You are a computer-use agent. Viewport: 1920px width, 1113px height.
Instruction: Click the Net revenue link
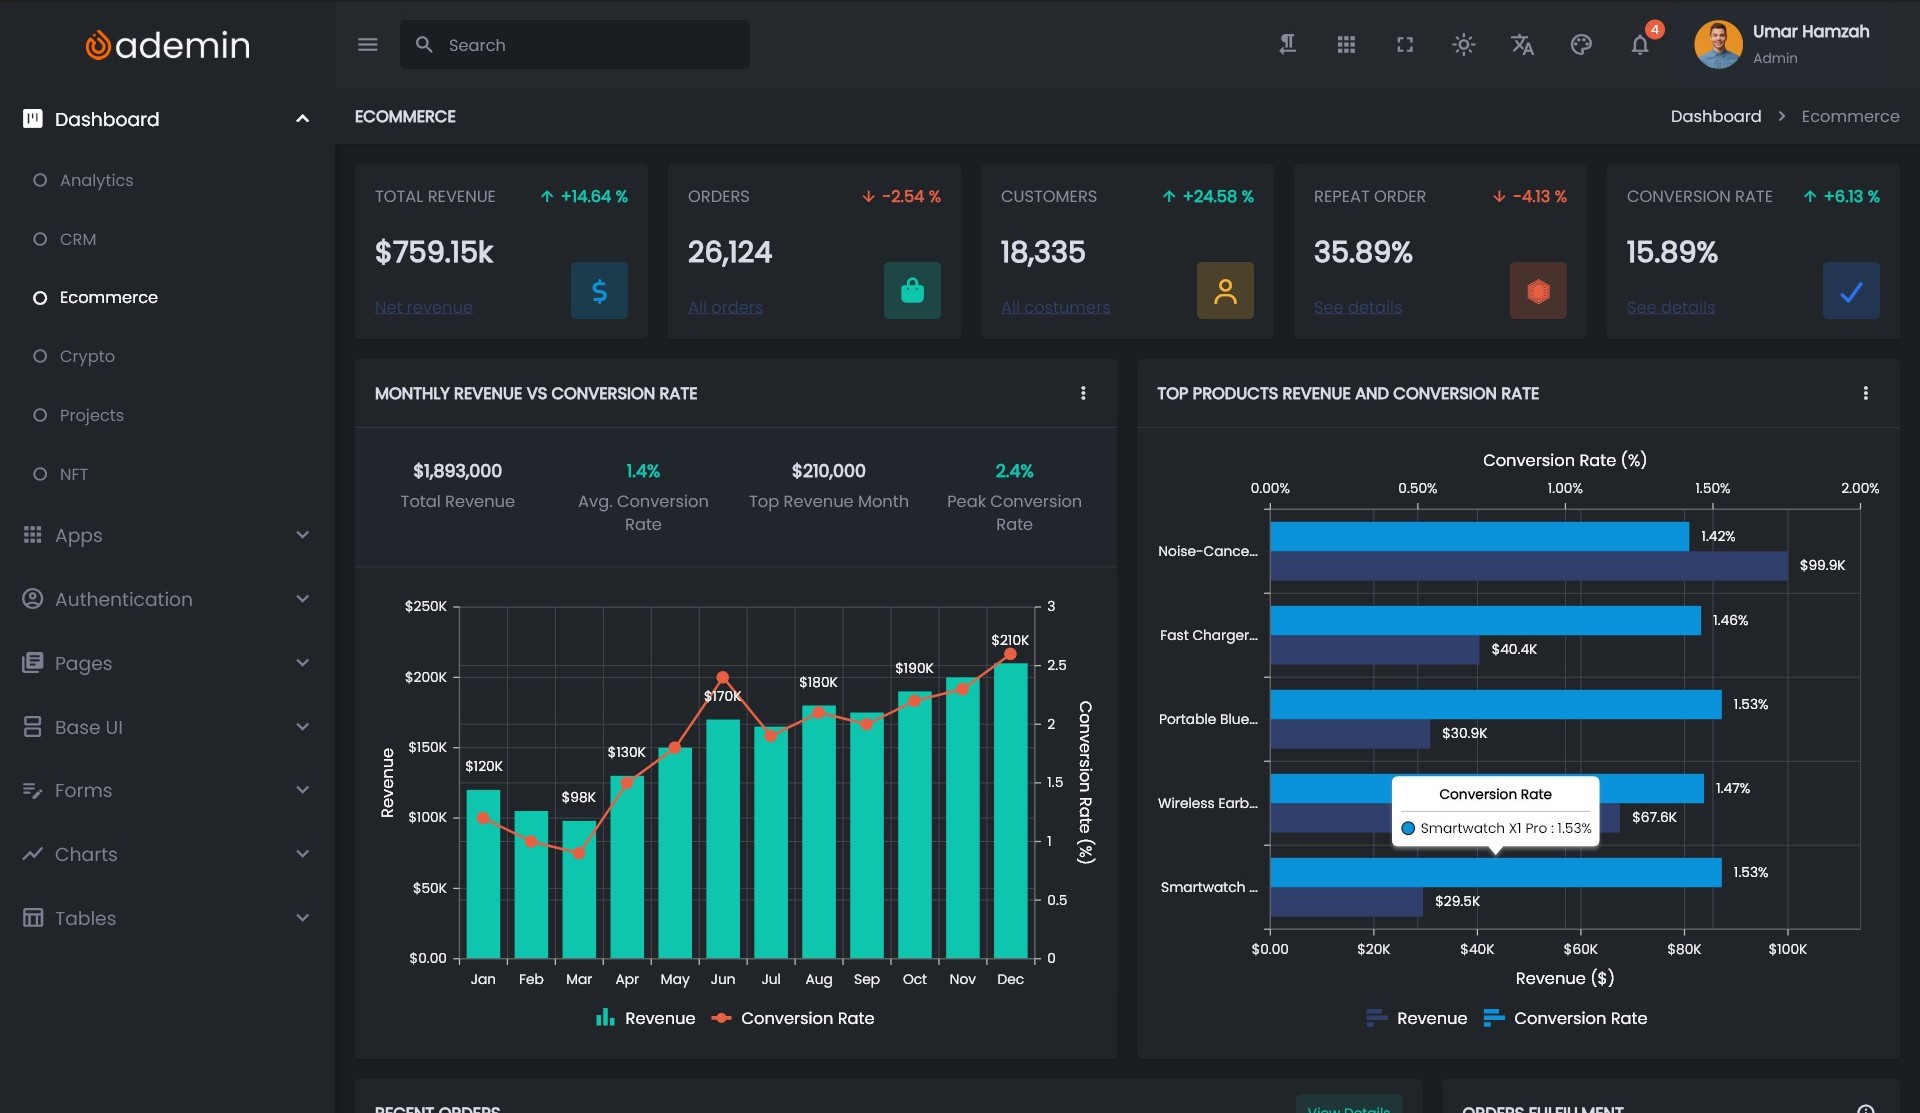tap(423, 307)
